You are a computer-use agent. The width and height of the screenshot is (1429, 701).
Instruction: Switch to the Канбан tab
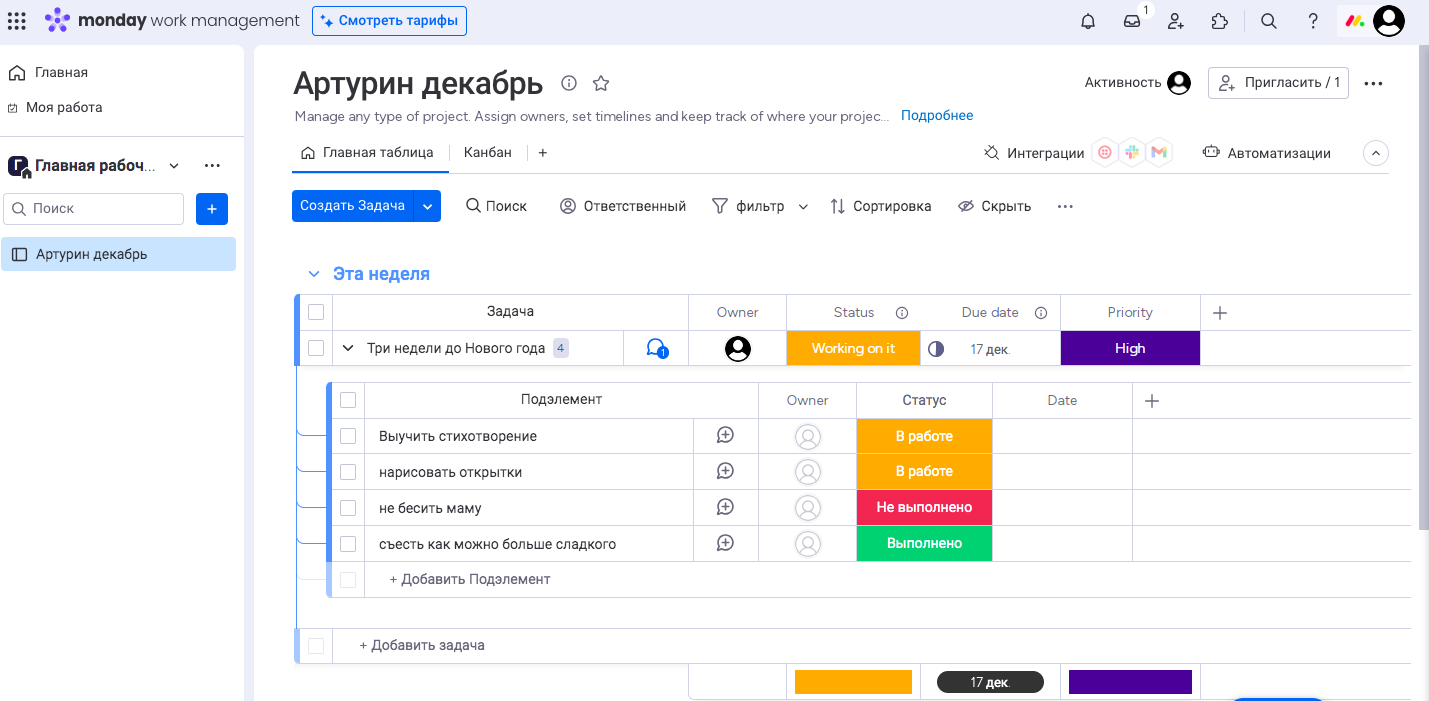pos(487,152)
